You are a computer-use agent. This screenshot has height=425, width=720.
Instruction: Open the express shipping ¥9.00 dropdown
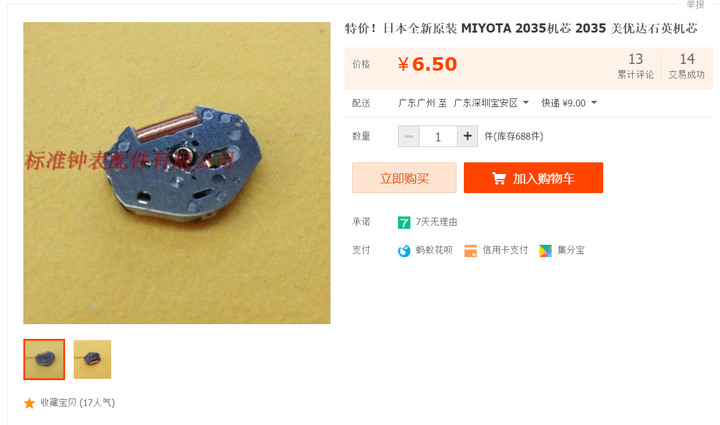(569, 103)
